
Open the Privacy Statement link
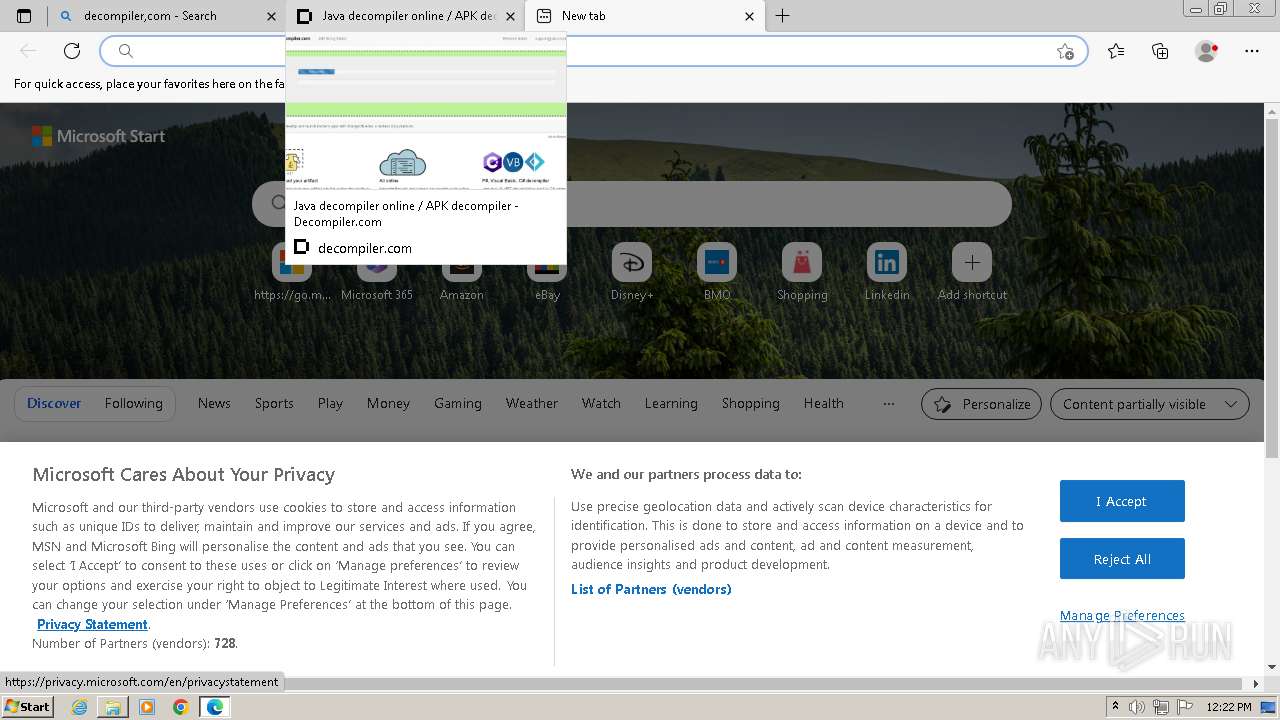tap(92, 624)
